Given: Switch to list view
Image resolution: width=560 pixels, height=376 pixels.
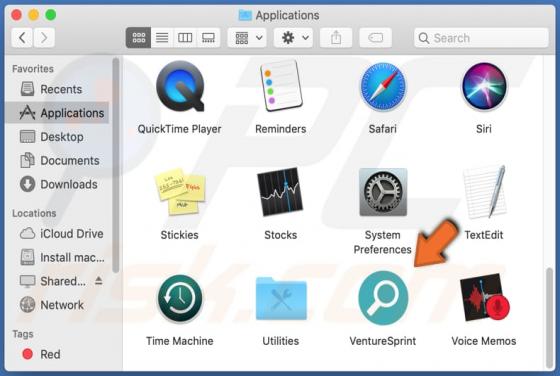Looking at the screenshot, I should pyautogui.click(x=162, y=37).
